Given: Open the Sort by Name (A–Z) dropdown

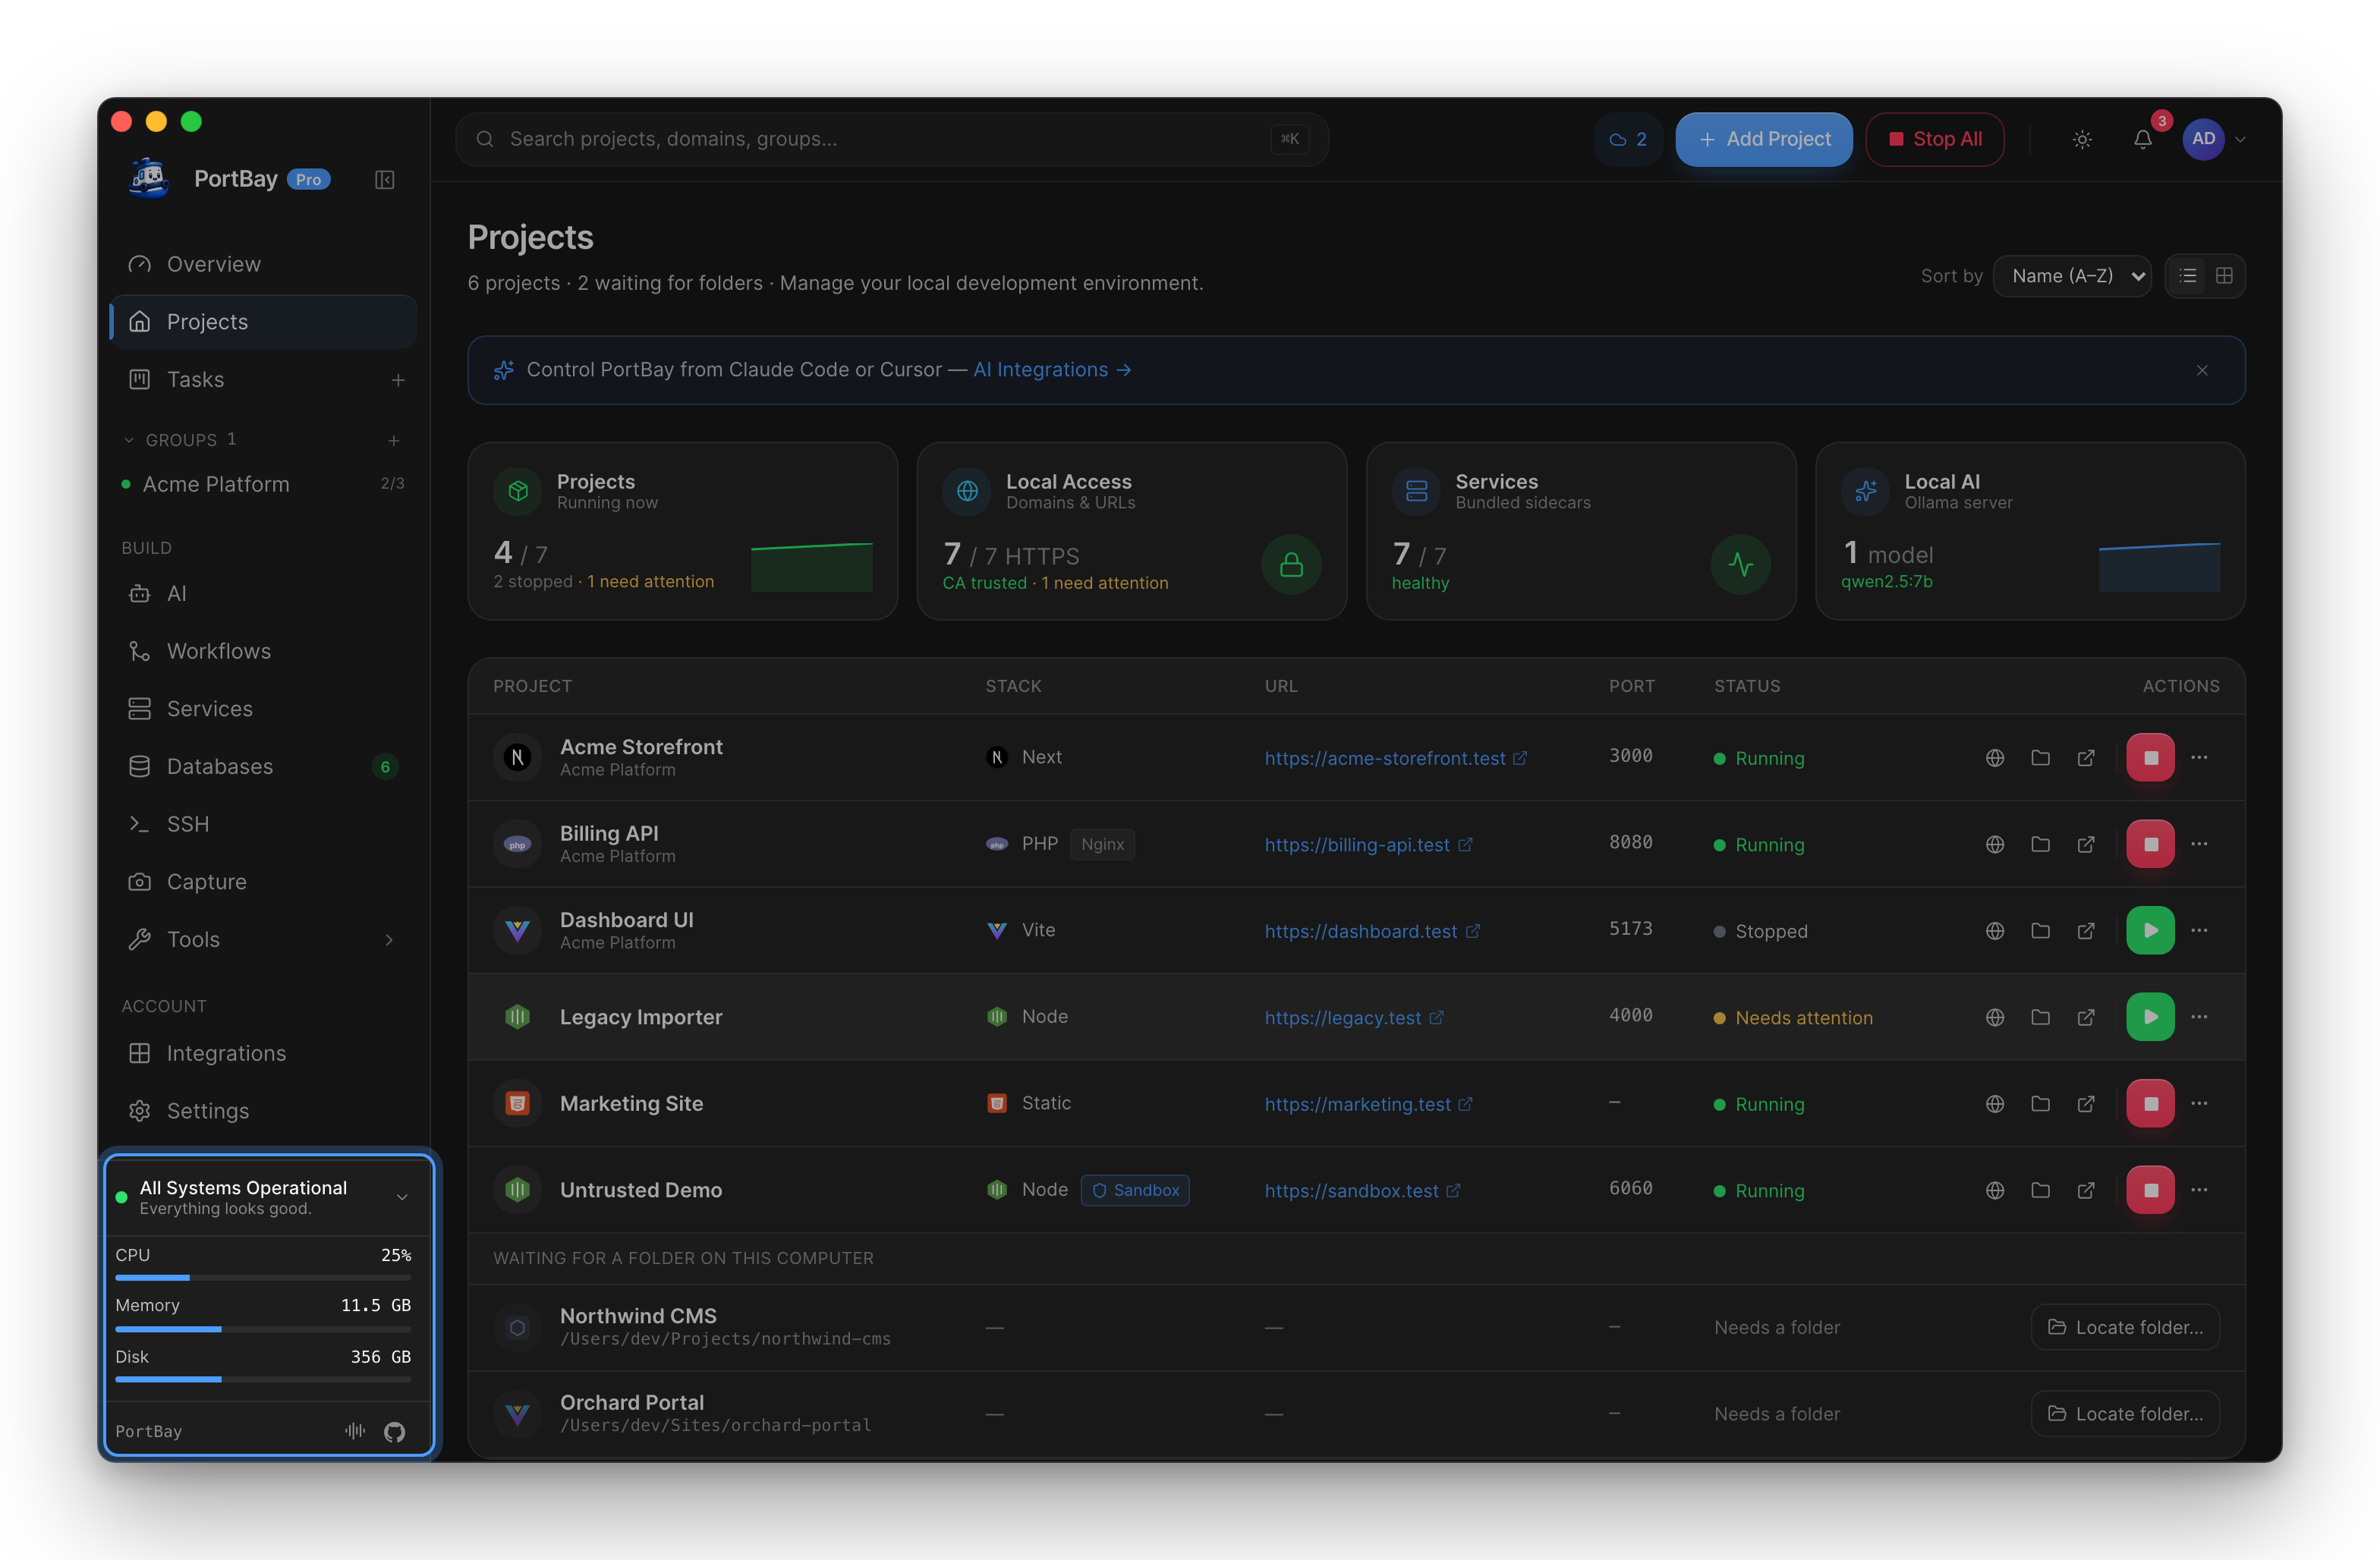Looking at the screenshot, I should (x=2072, y=276).
